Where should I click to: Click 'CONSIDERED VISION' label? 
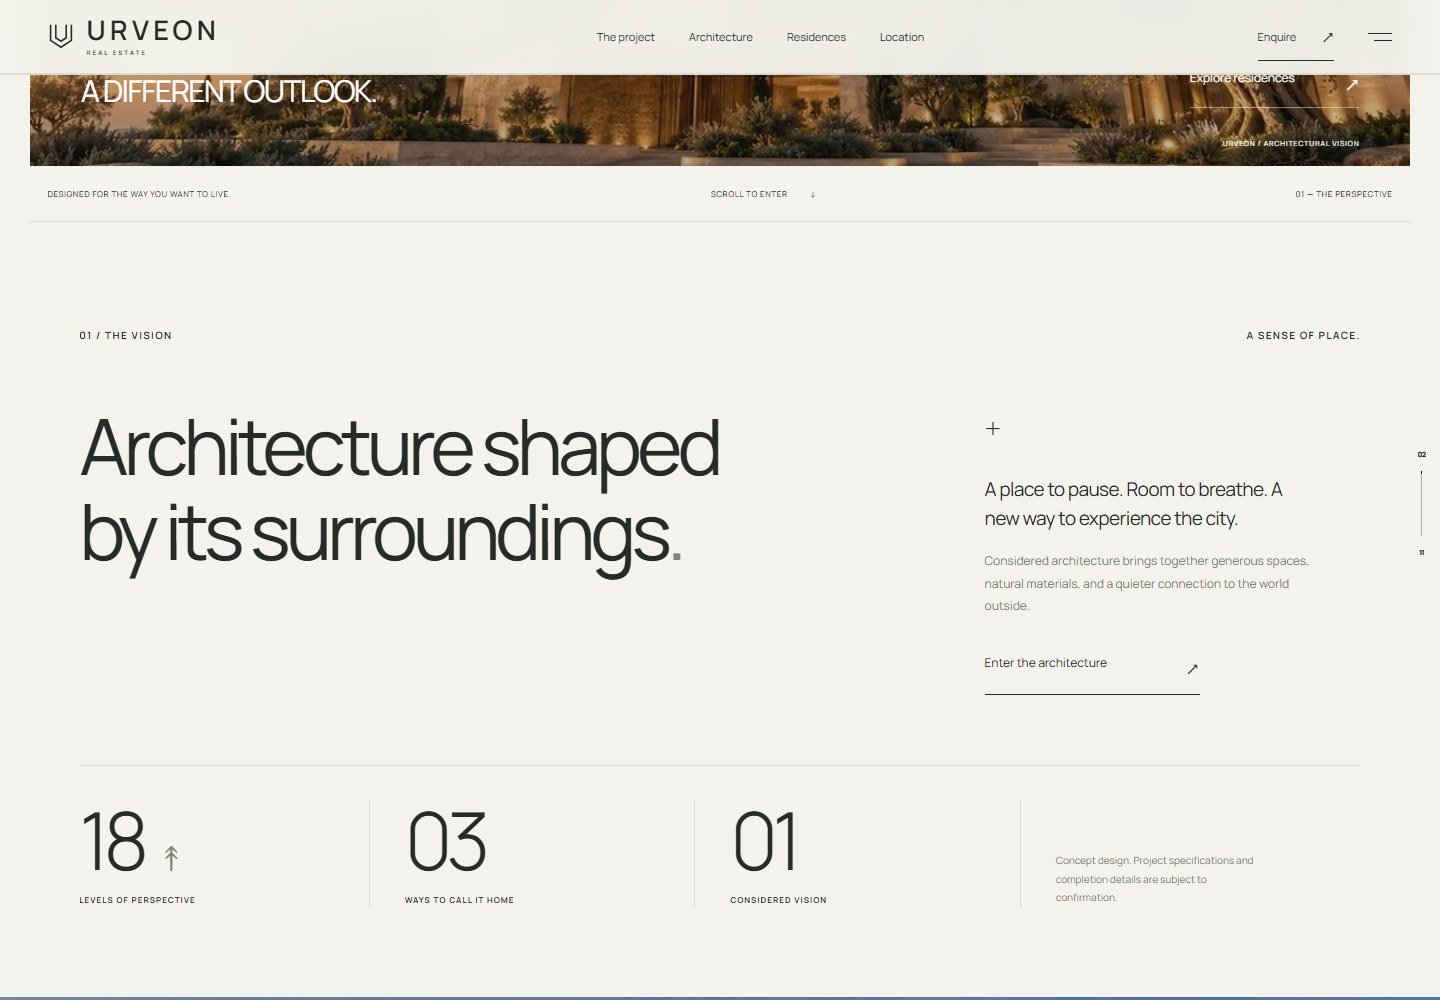778,900
